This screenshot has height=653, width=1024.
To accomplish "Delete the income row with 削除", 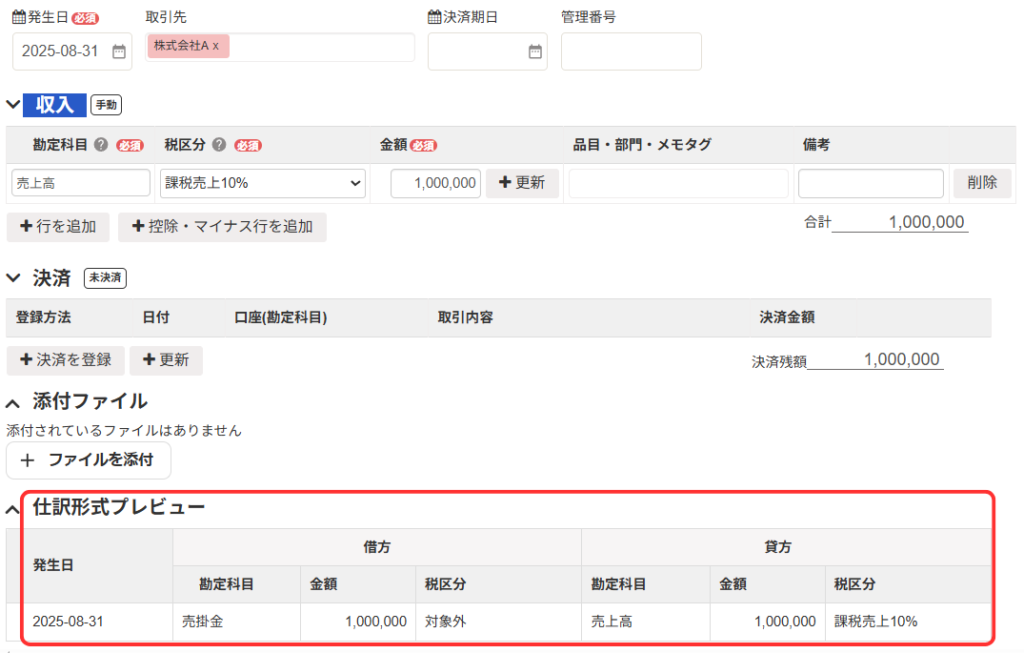I will (x=981, y=183).
